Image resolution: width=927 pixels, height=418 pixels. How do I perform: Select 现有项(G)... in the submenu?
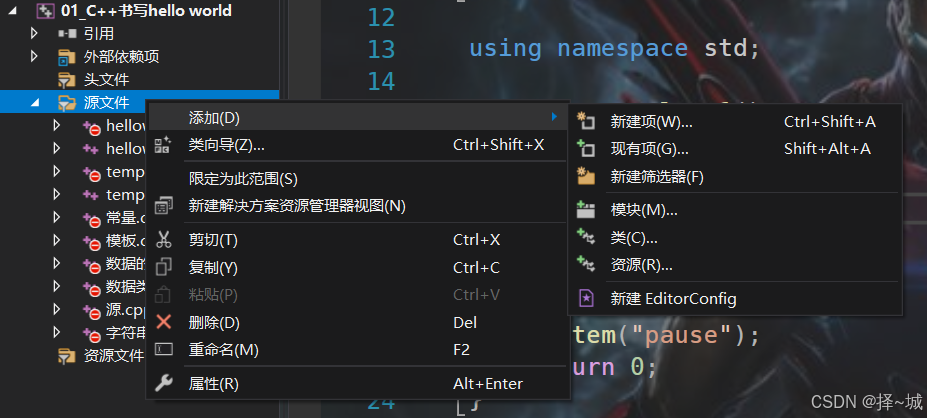click(x=735, y=148)
